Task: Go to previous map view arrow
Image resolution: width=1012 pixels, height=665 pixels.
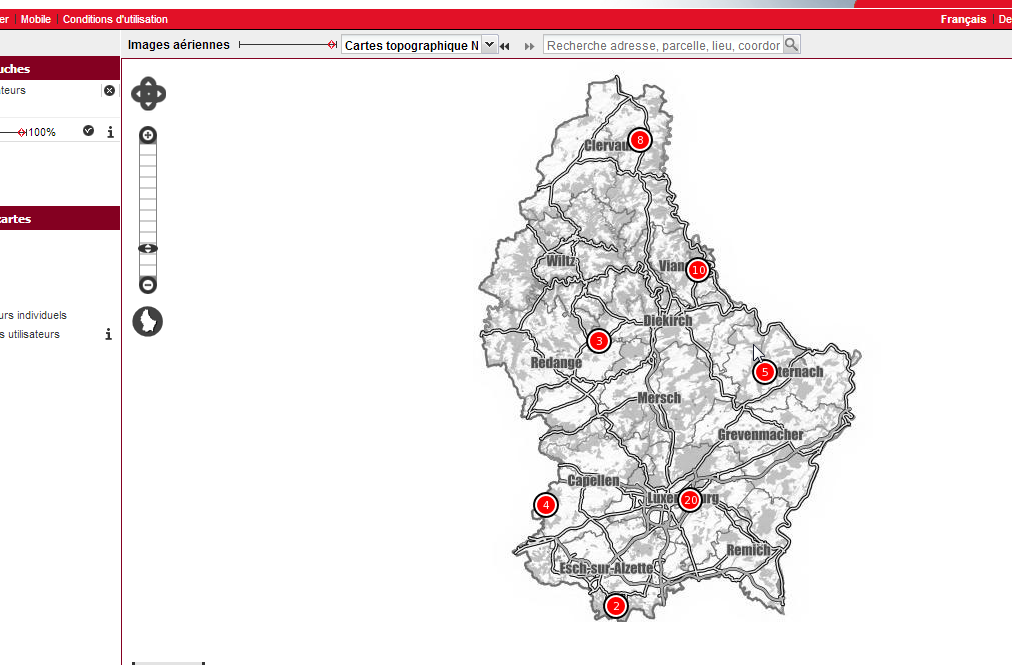Action: (x=506, y=46)
